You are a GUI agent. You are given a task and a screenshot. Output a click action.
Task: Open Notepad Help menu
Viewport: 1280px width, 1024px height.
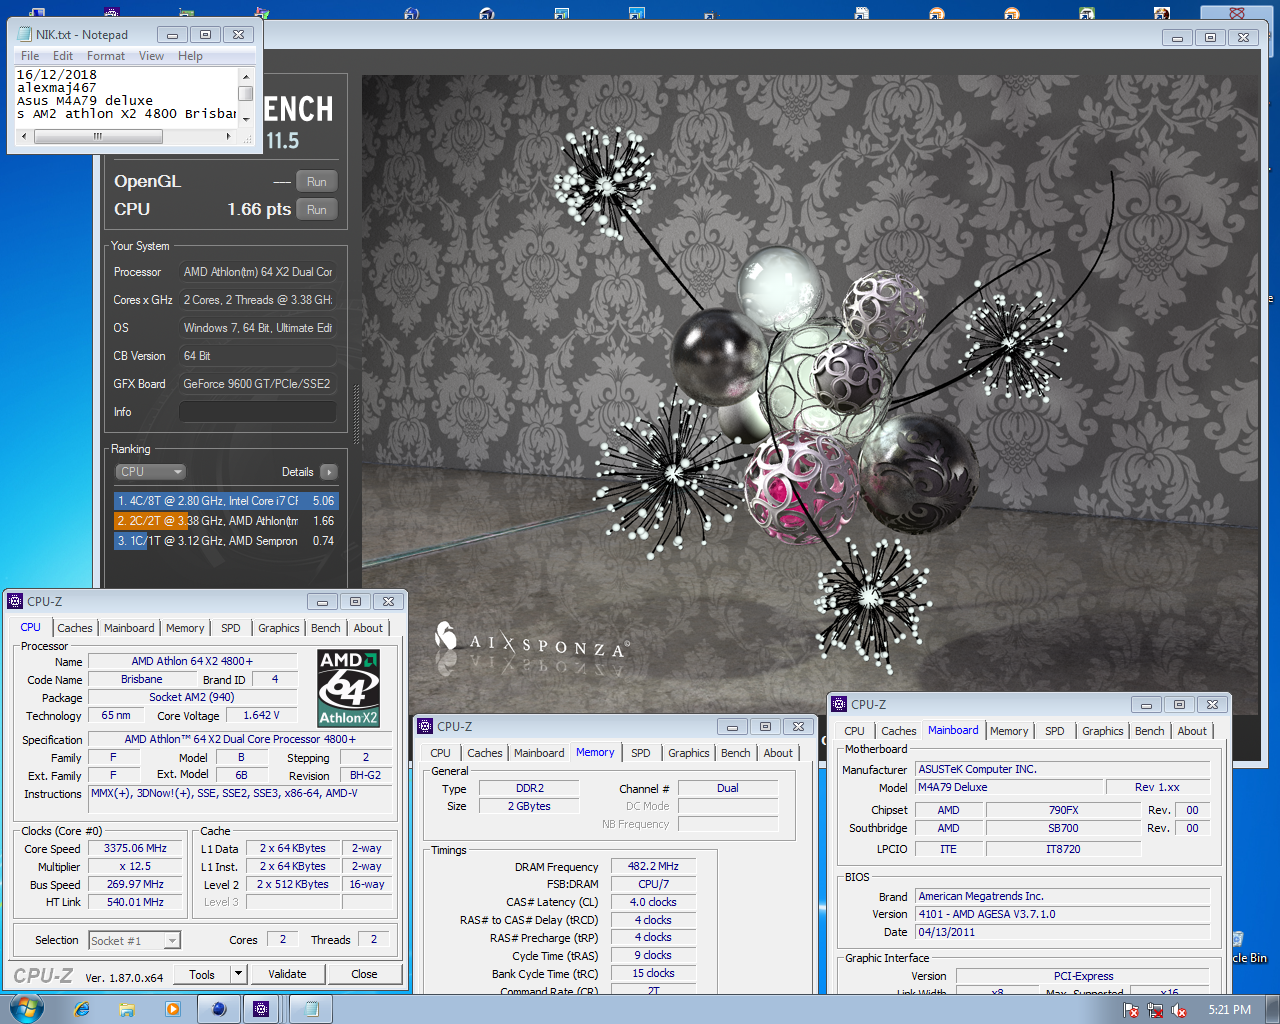[190, 56]
